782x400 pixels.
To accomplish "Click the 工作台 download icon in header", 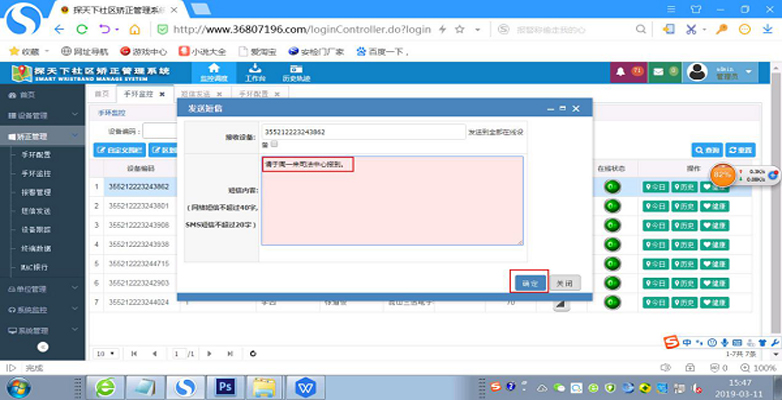I will pos(255,71).
